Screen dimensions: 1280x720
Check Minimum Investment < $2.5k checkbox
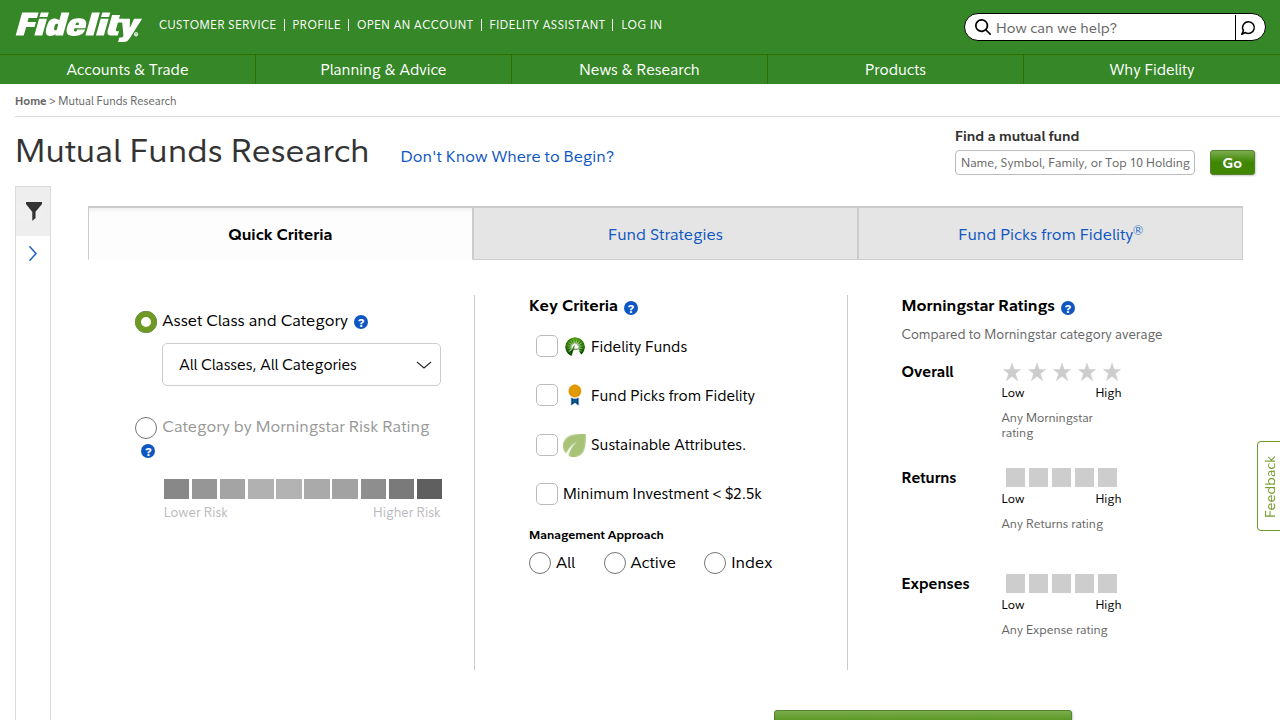point(547,494)
